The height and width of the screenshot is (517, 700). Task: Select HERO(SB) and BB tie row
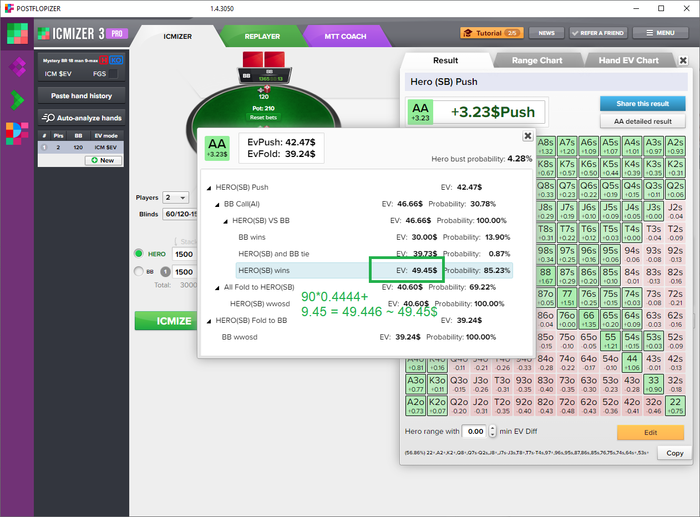click(374, 254)
